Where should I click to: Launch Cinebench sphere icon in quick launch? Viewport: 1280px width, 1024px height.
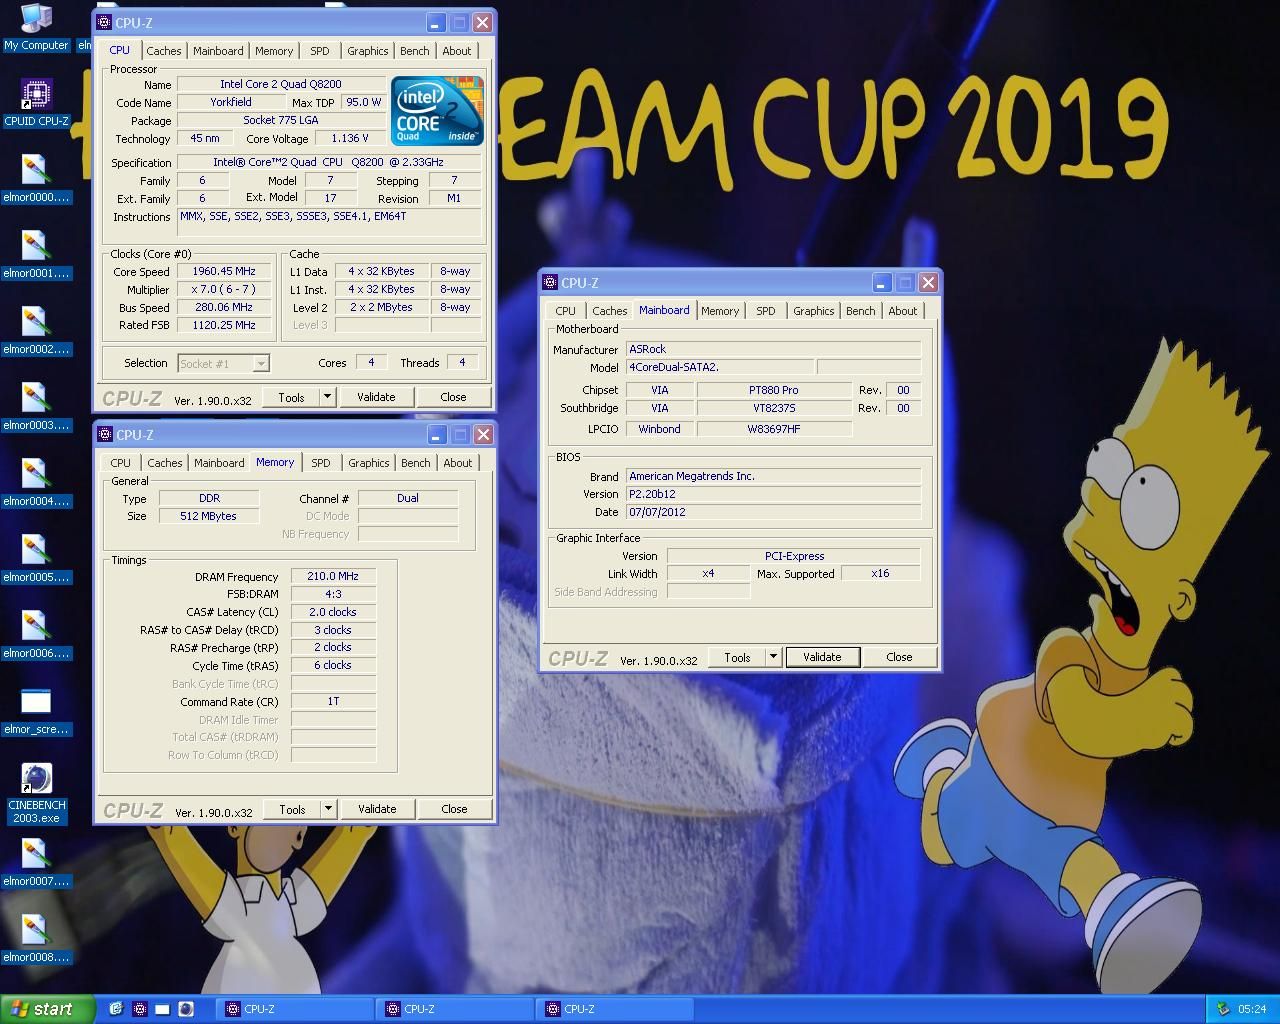tap(185, 1009)
